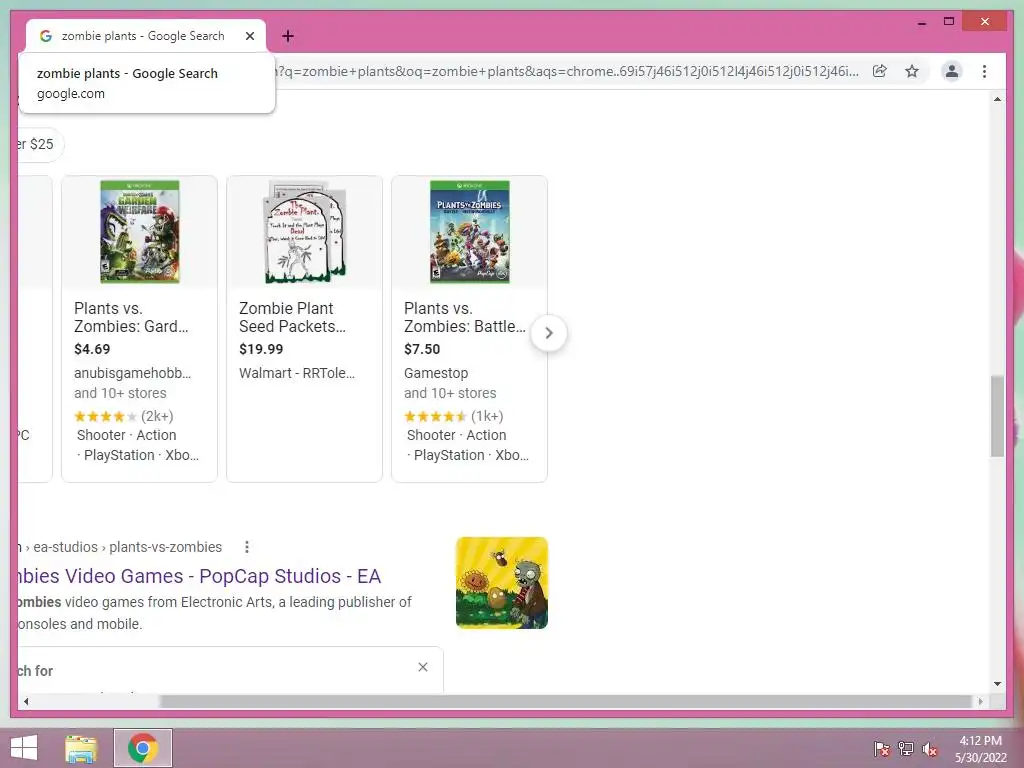
Task: Click the $7.50 price
Action: point(422,349)
